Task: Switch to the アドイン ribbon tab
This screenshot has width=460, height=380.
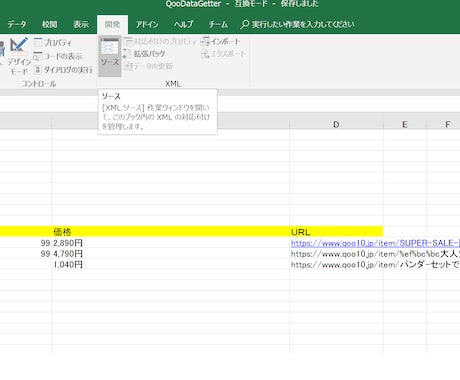Action: [147, 24]
